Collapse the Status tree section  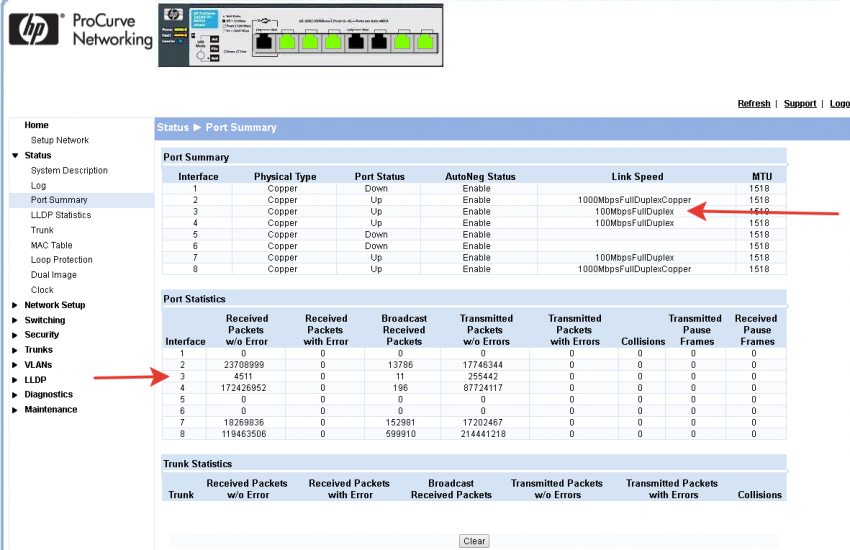(x=14, y=156)
